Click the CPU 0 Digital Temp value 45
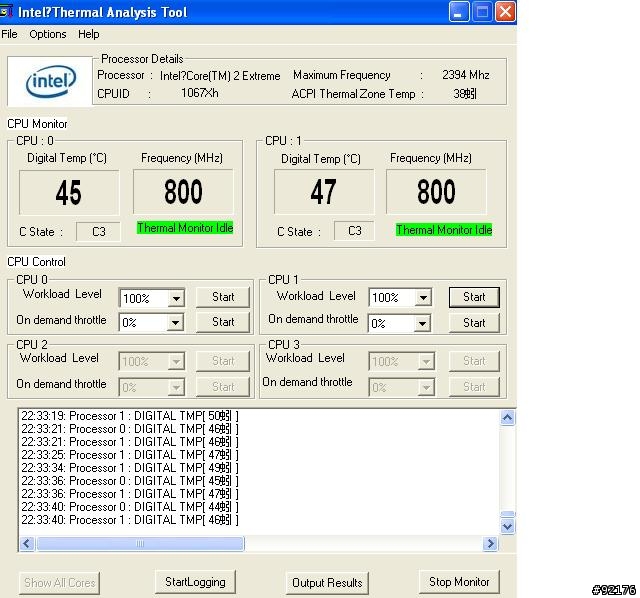This screenshot has height=598, width=640. point(69,192)
